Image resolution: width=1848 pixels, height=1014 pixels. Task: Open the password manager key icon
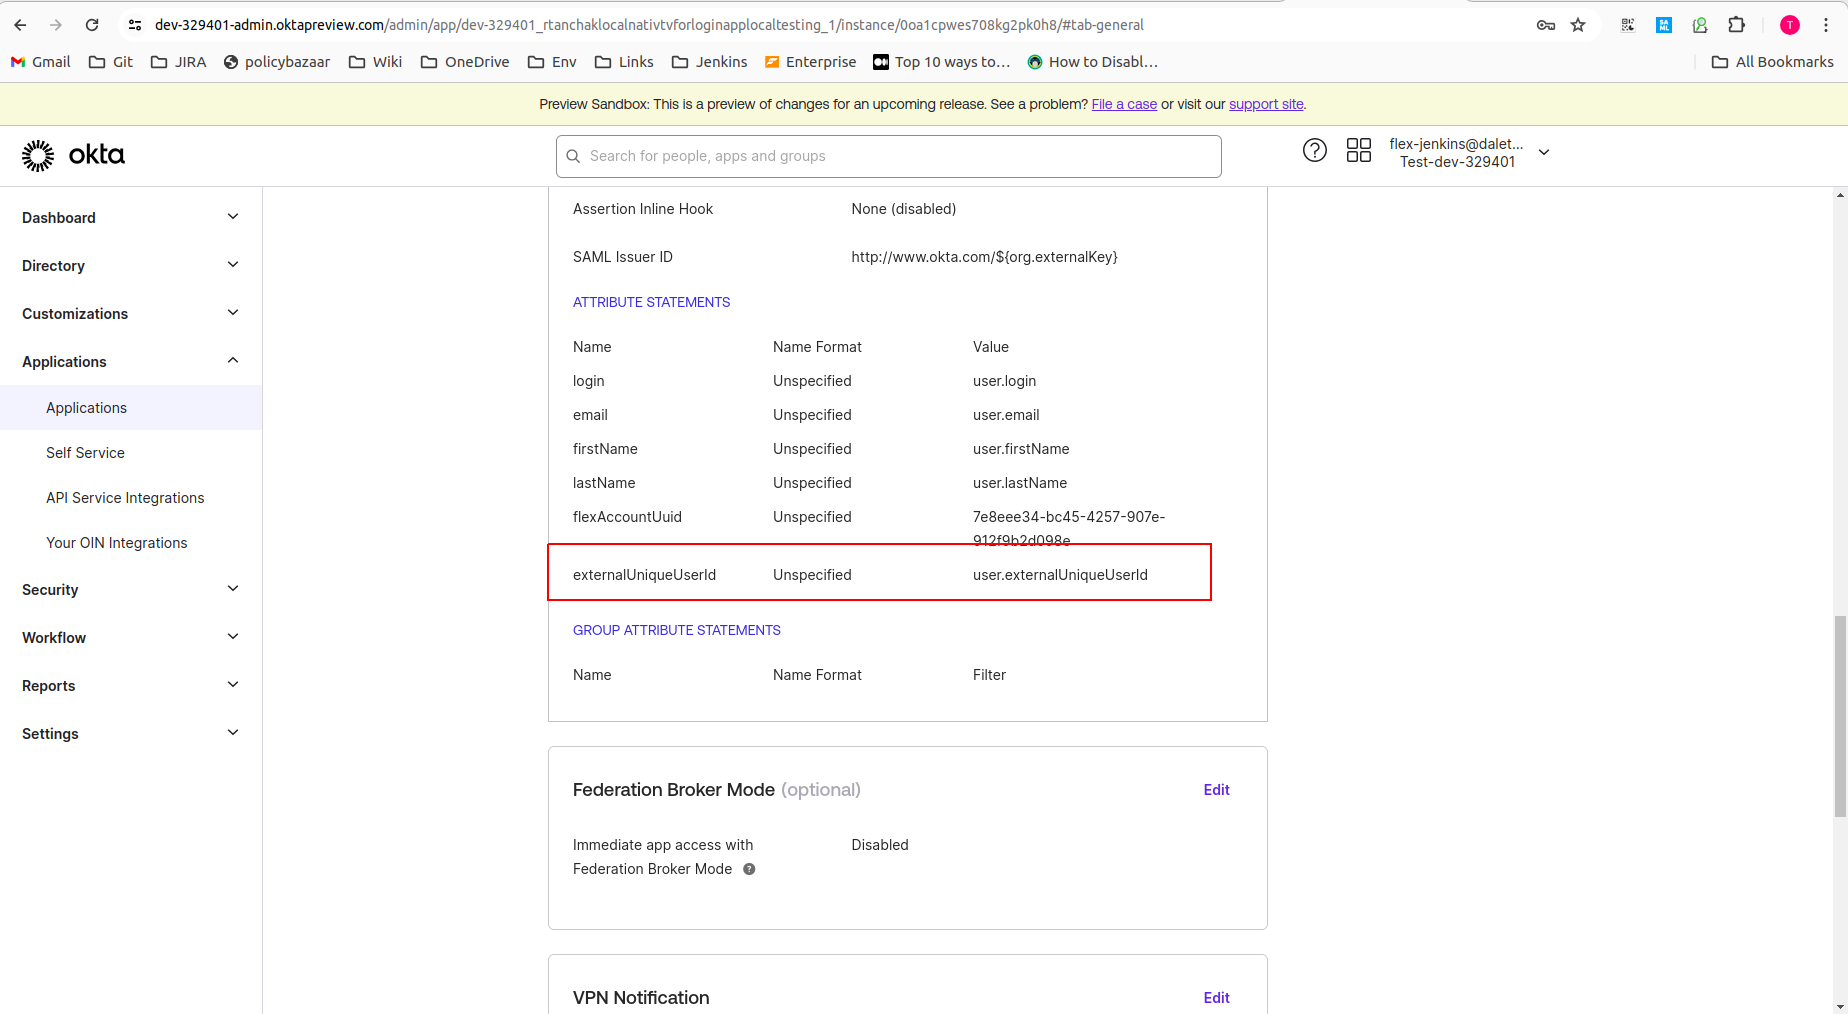point(1545,25)
